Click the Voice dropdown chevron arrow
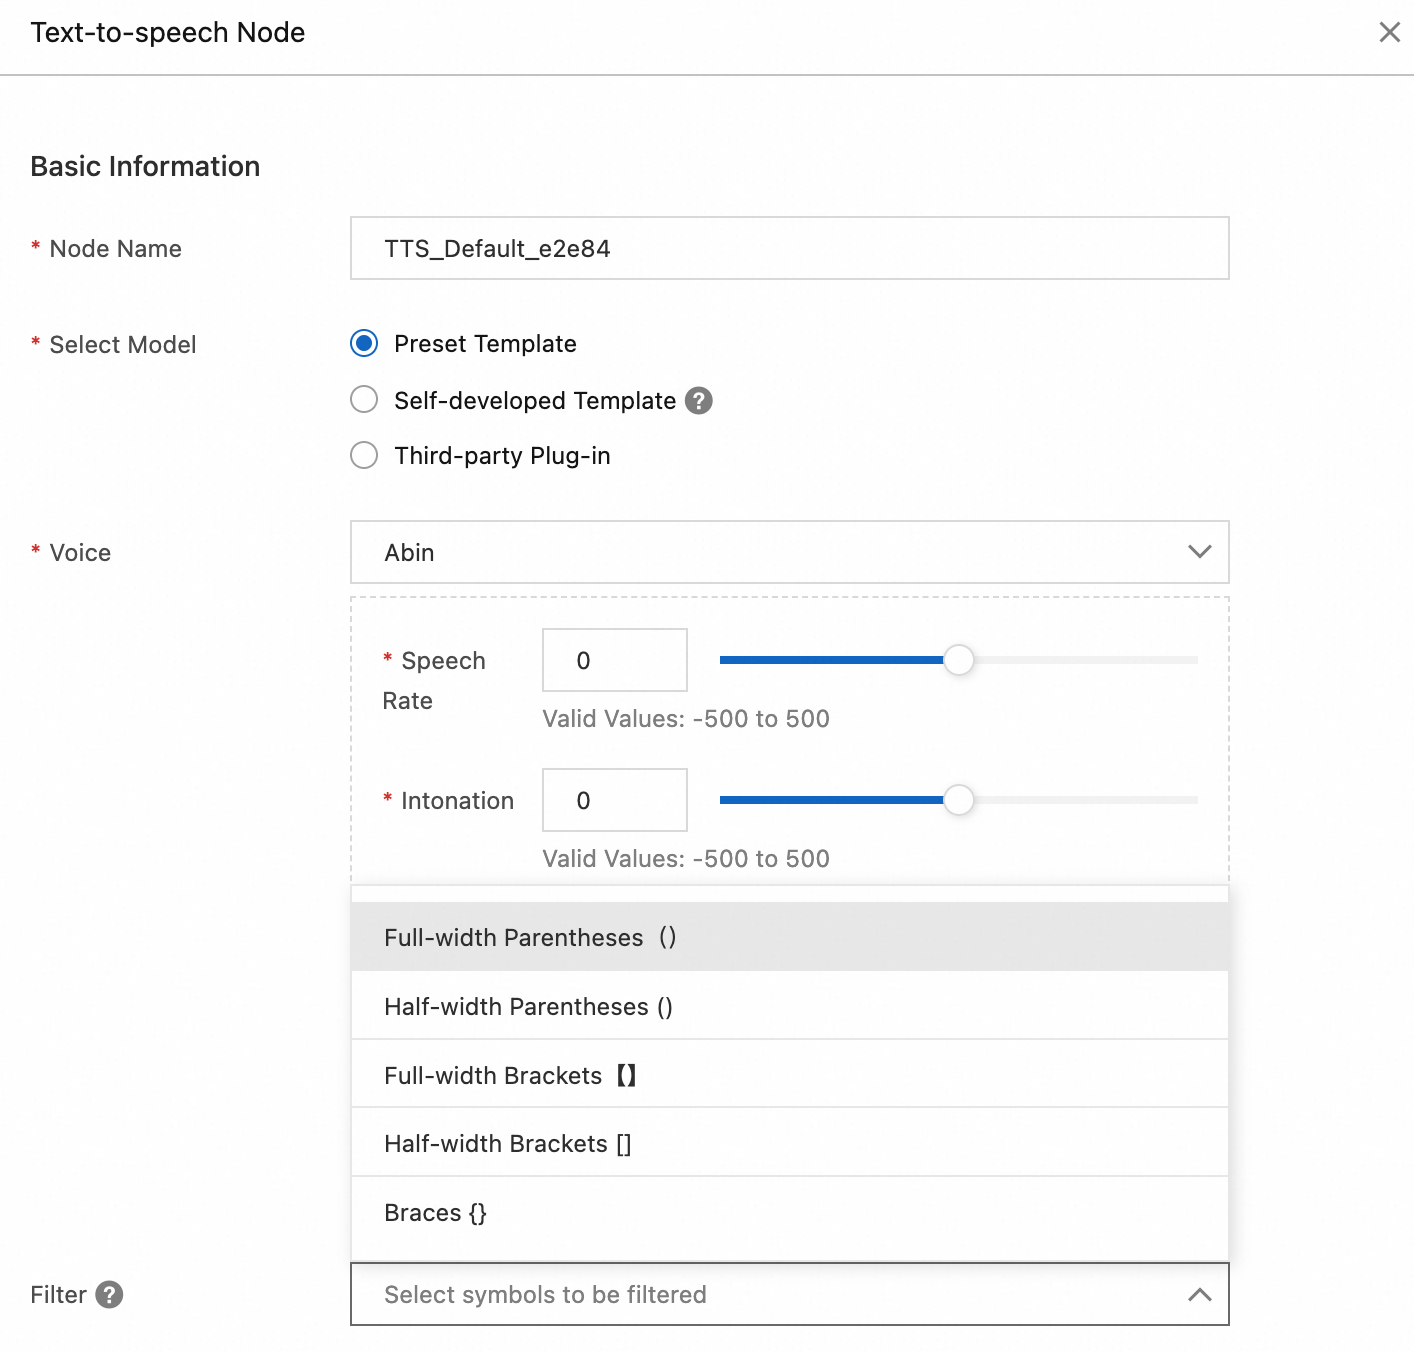This screenshot has height=1352, width=1414. click(x=1199, y=552)
